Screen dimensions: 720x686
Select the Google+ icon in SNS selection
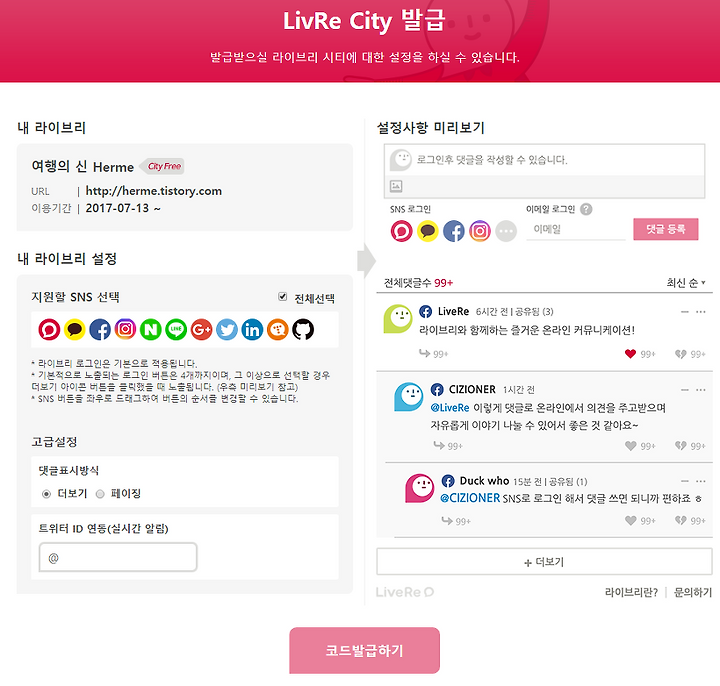click(x=201, y=329)
